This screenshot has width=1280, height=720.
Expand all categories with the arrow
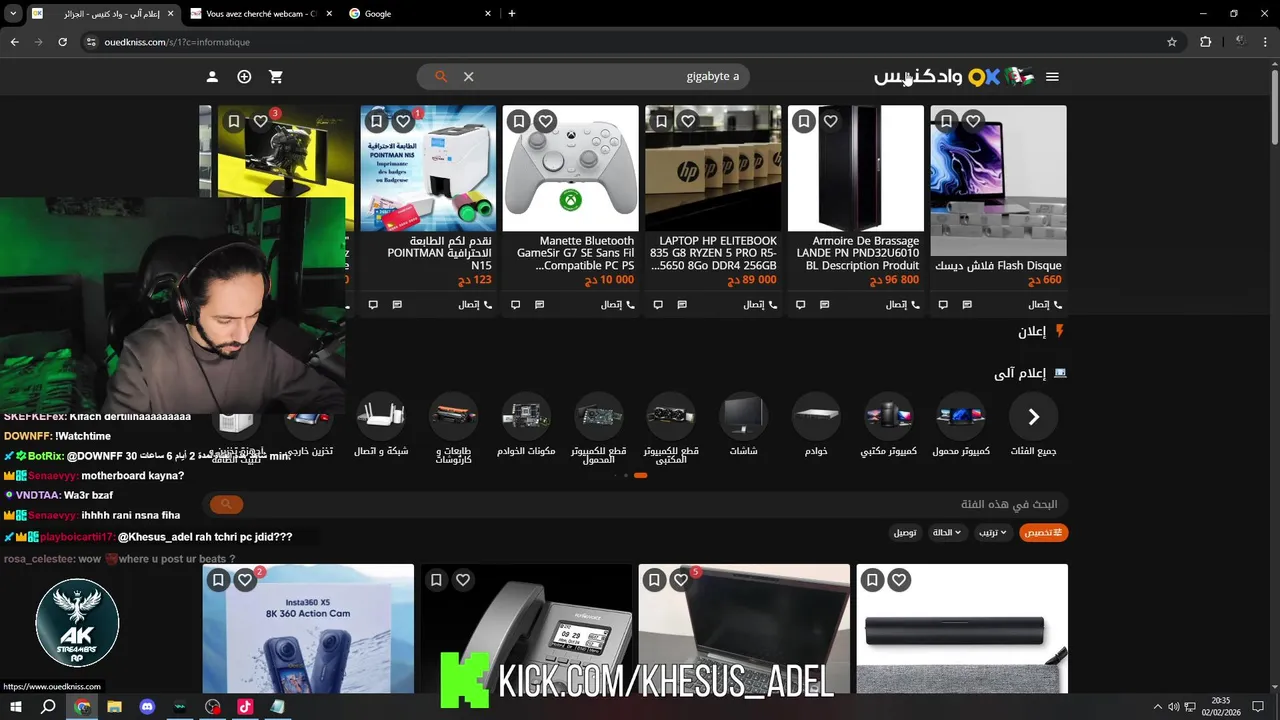(1033, 417)
